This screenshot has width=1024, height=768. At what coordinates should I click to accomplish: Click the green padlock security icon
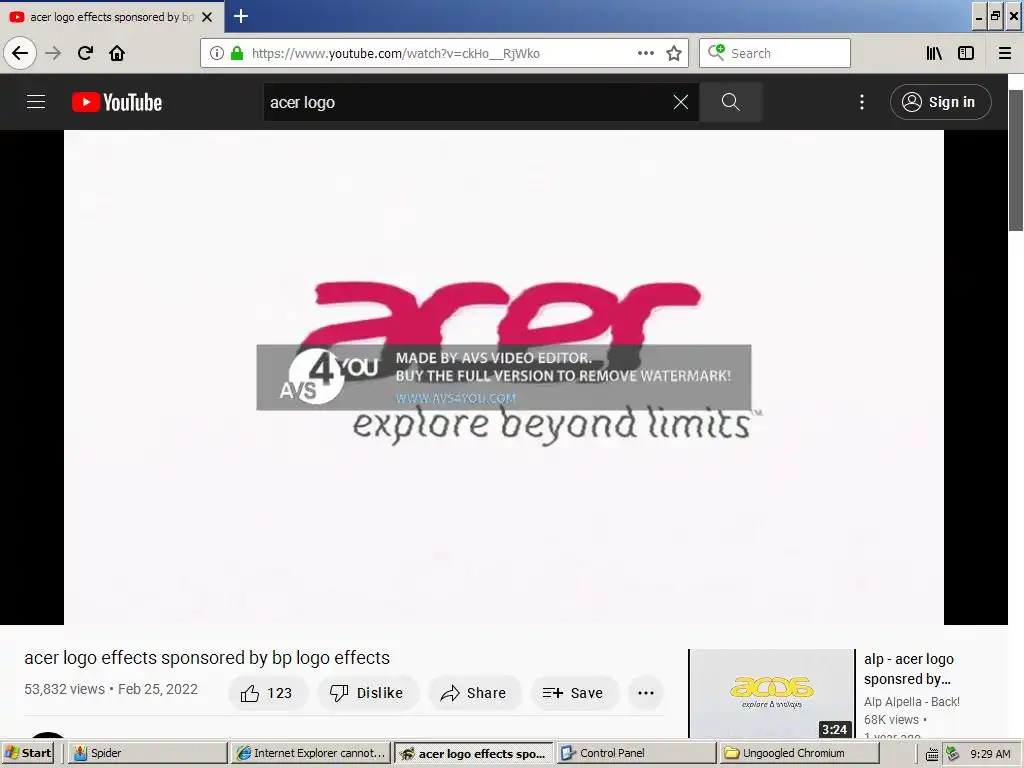[x=237, y=54]
